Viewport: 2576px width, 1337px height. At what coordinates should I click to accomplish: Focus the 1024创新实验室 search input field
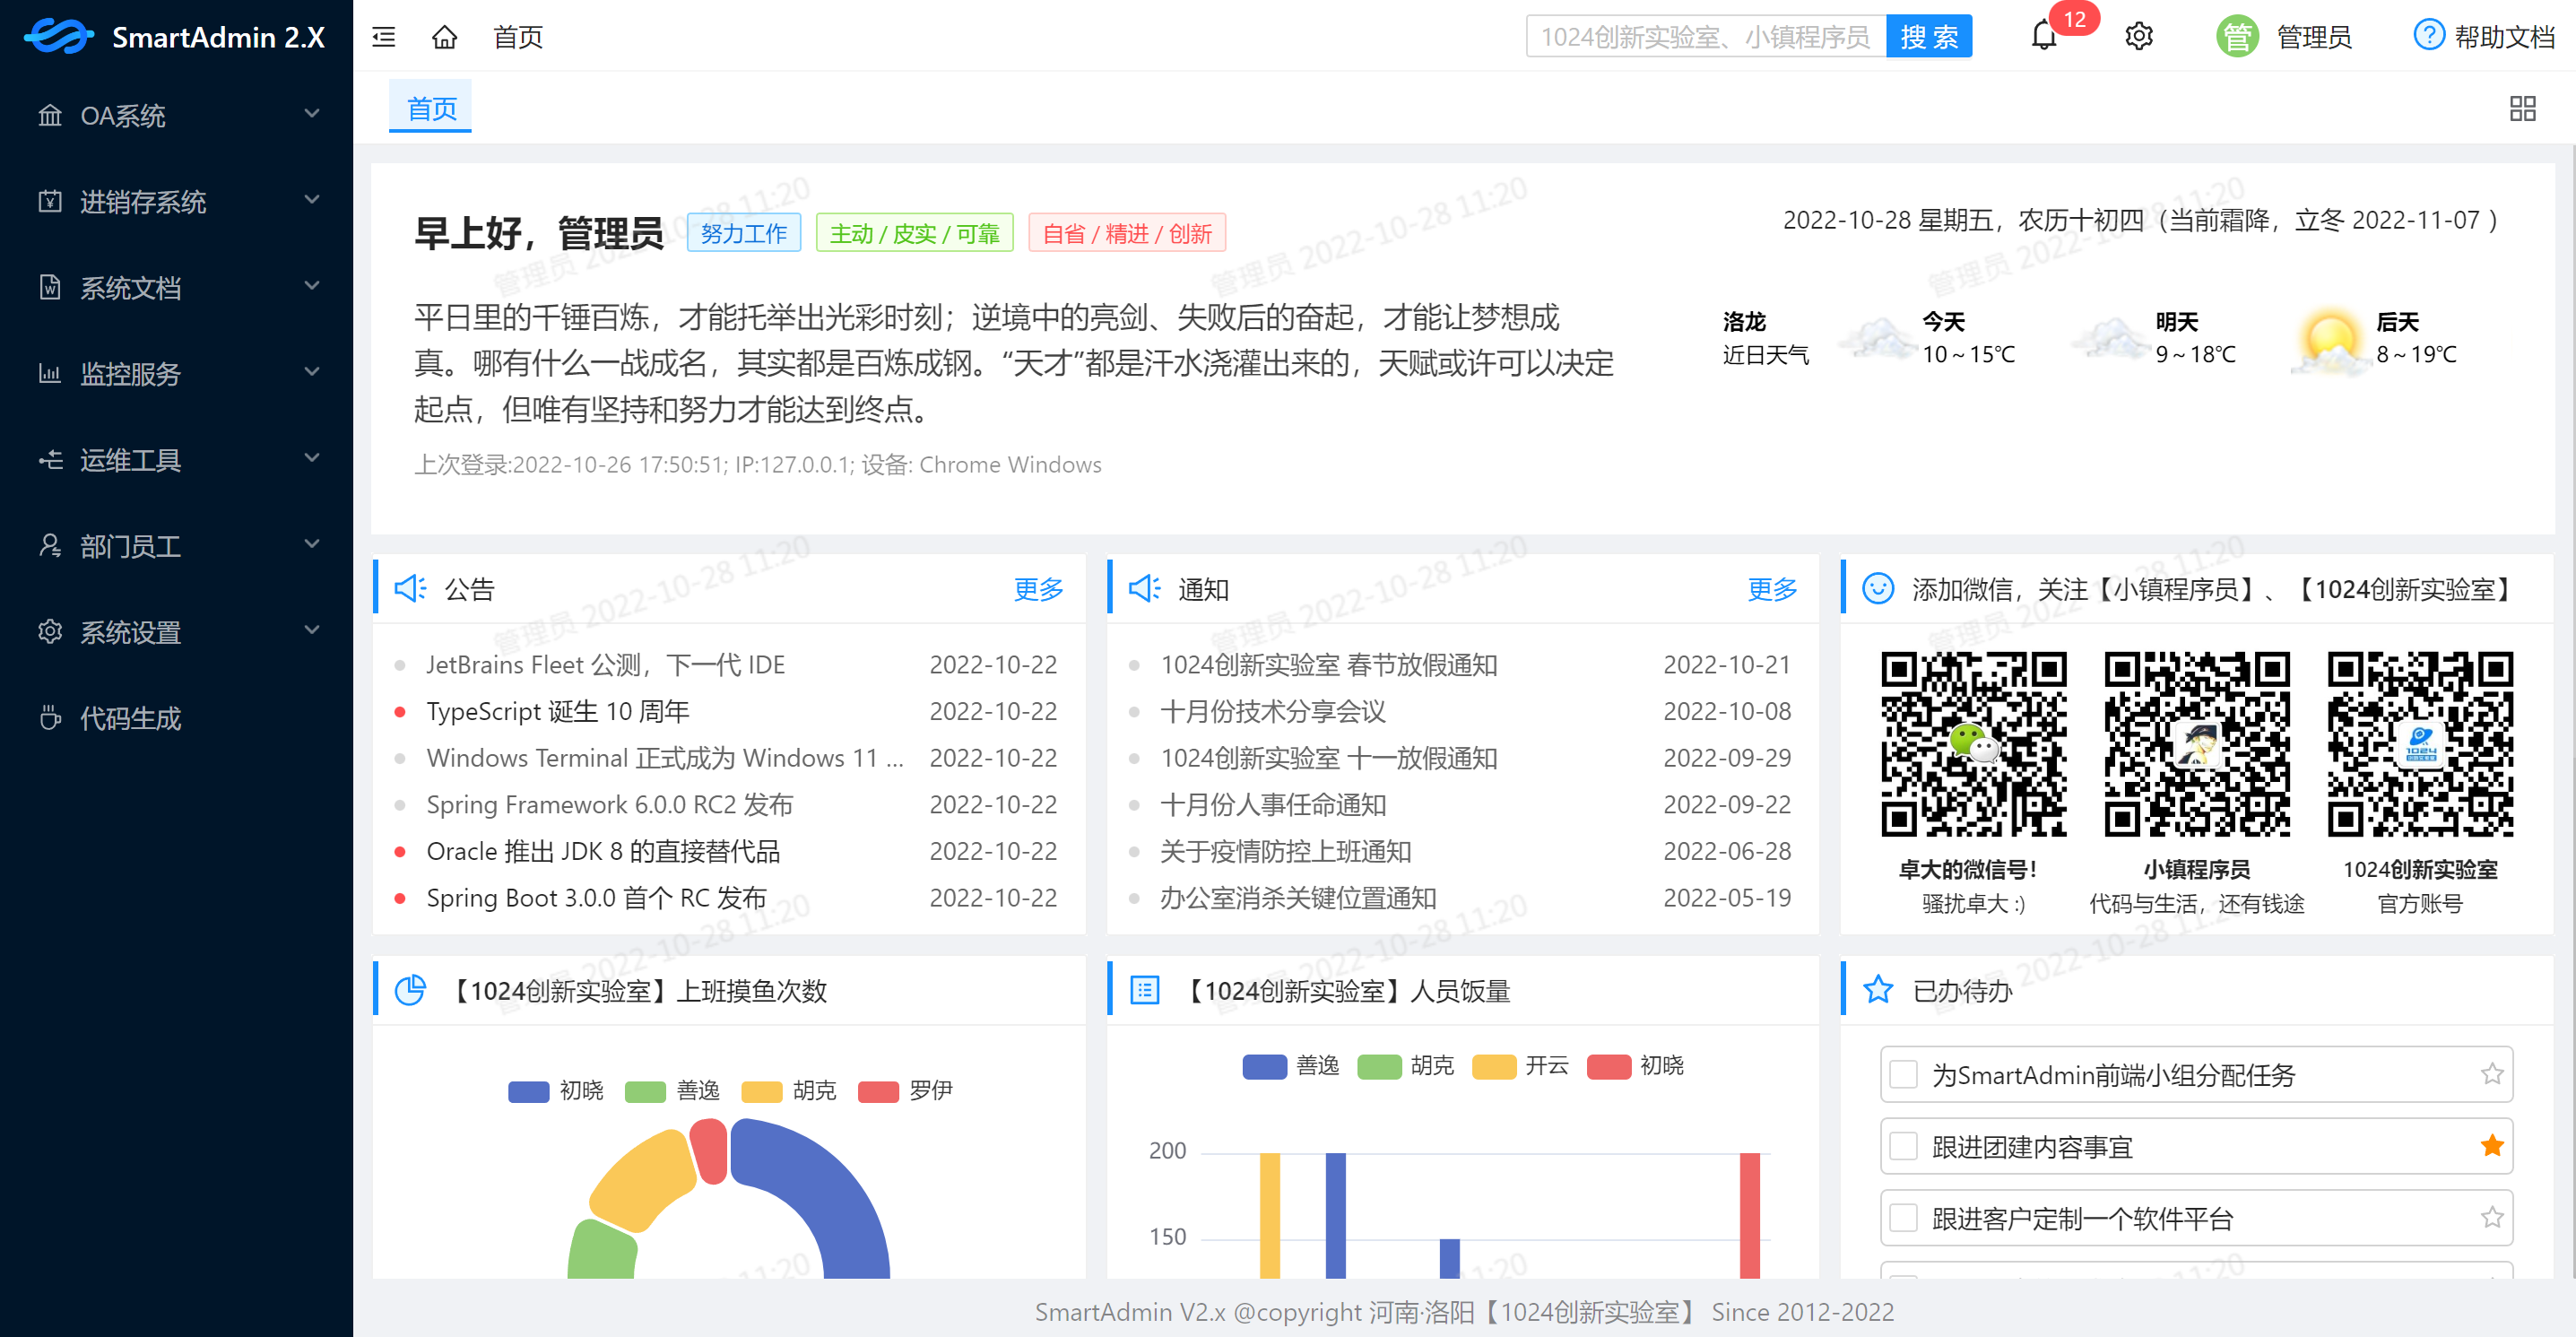pos(1705,37)
